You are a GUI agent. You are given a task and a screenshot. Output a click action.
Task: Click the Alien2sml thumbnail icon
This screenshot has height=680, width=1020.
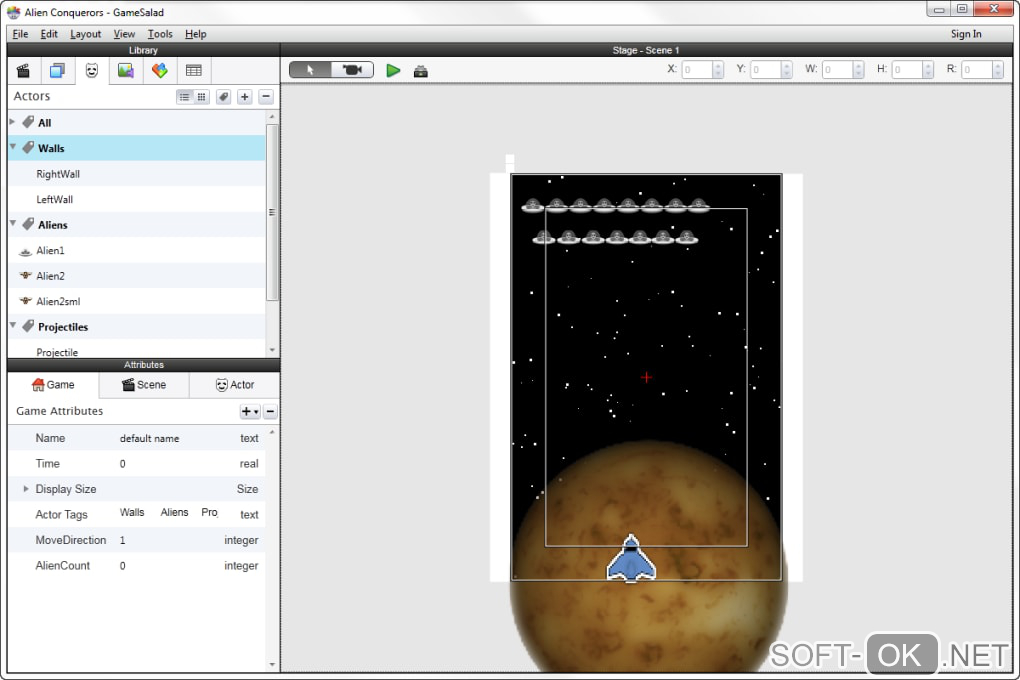[25, 301]
